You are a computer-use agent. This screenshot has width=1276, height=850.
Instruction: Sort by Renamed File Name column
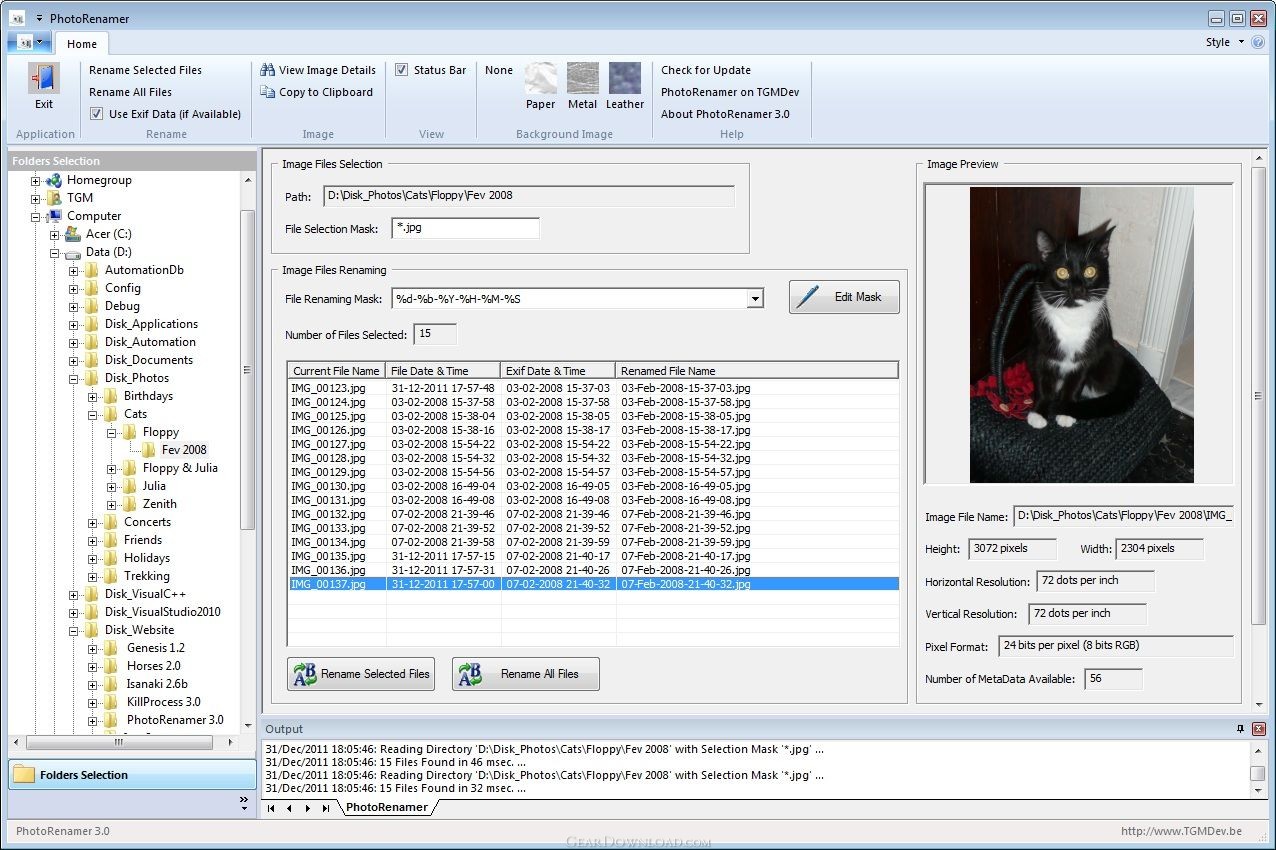[x=757, y=371]
